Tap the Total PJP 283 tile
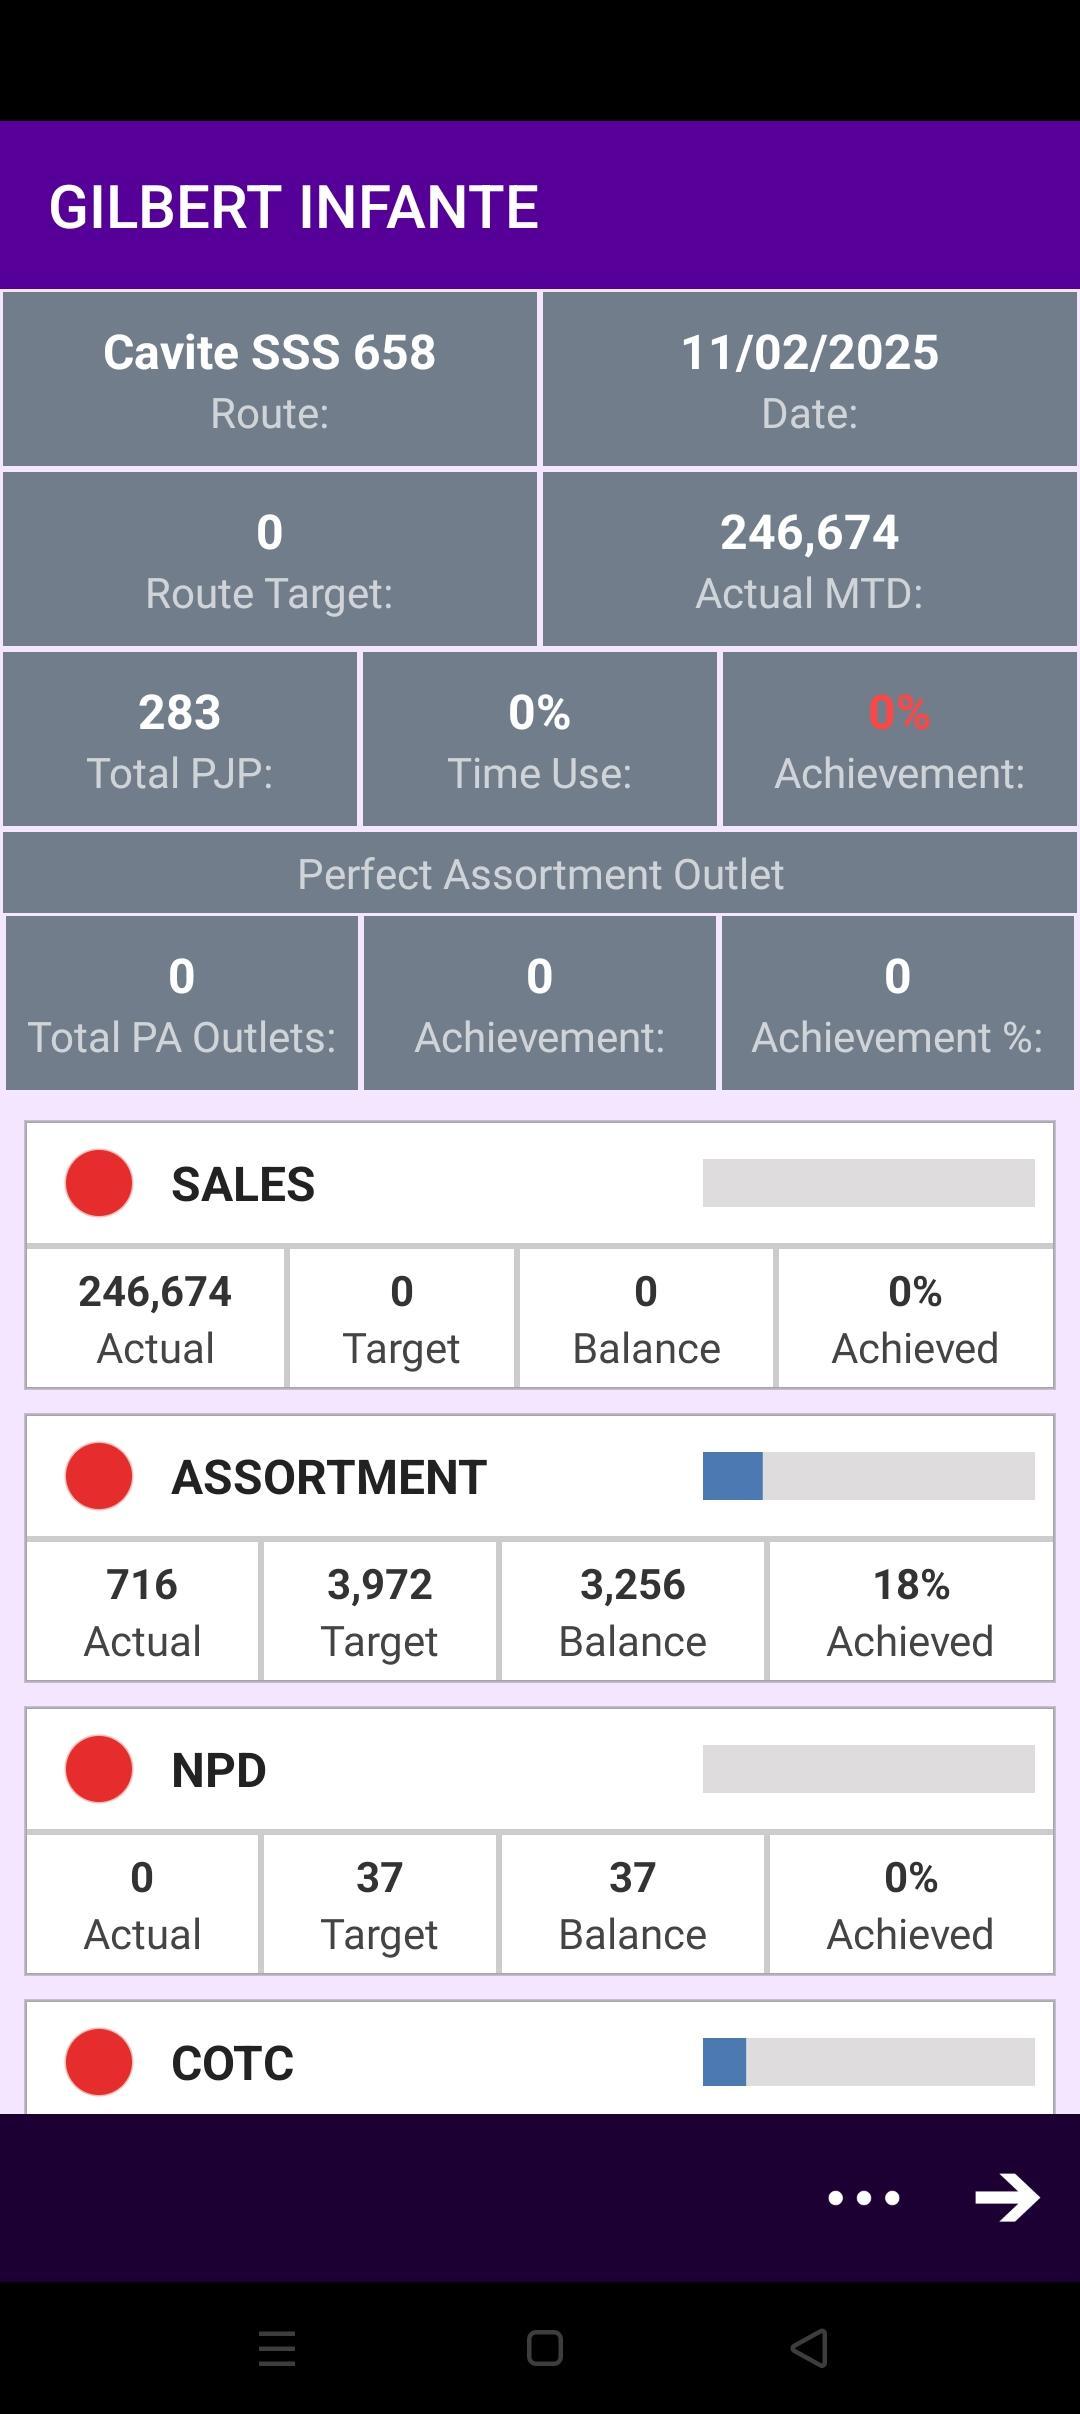 pos(180,739)
